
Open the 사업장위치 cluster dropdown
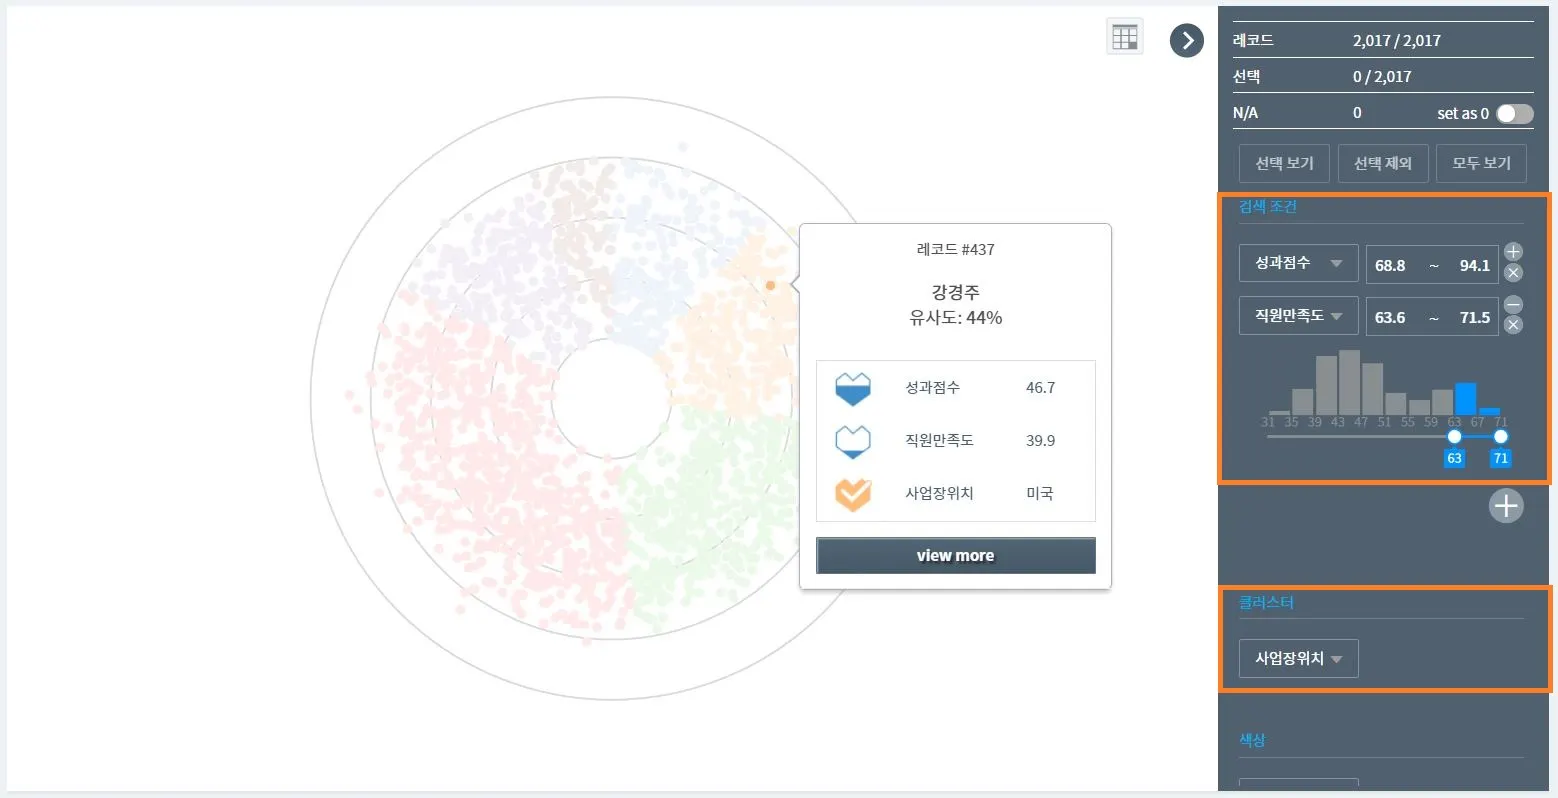tap(1298, 659)
